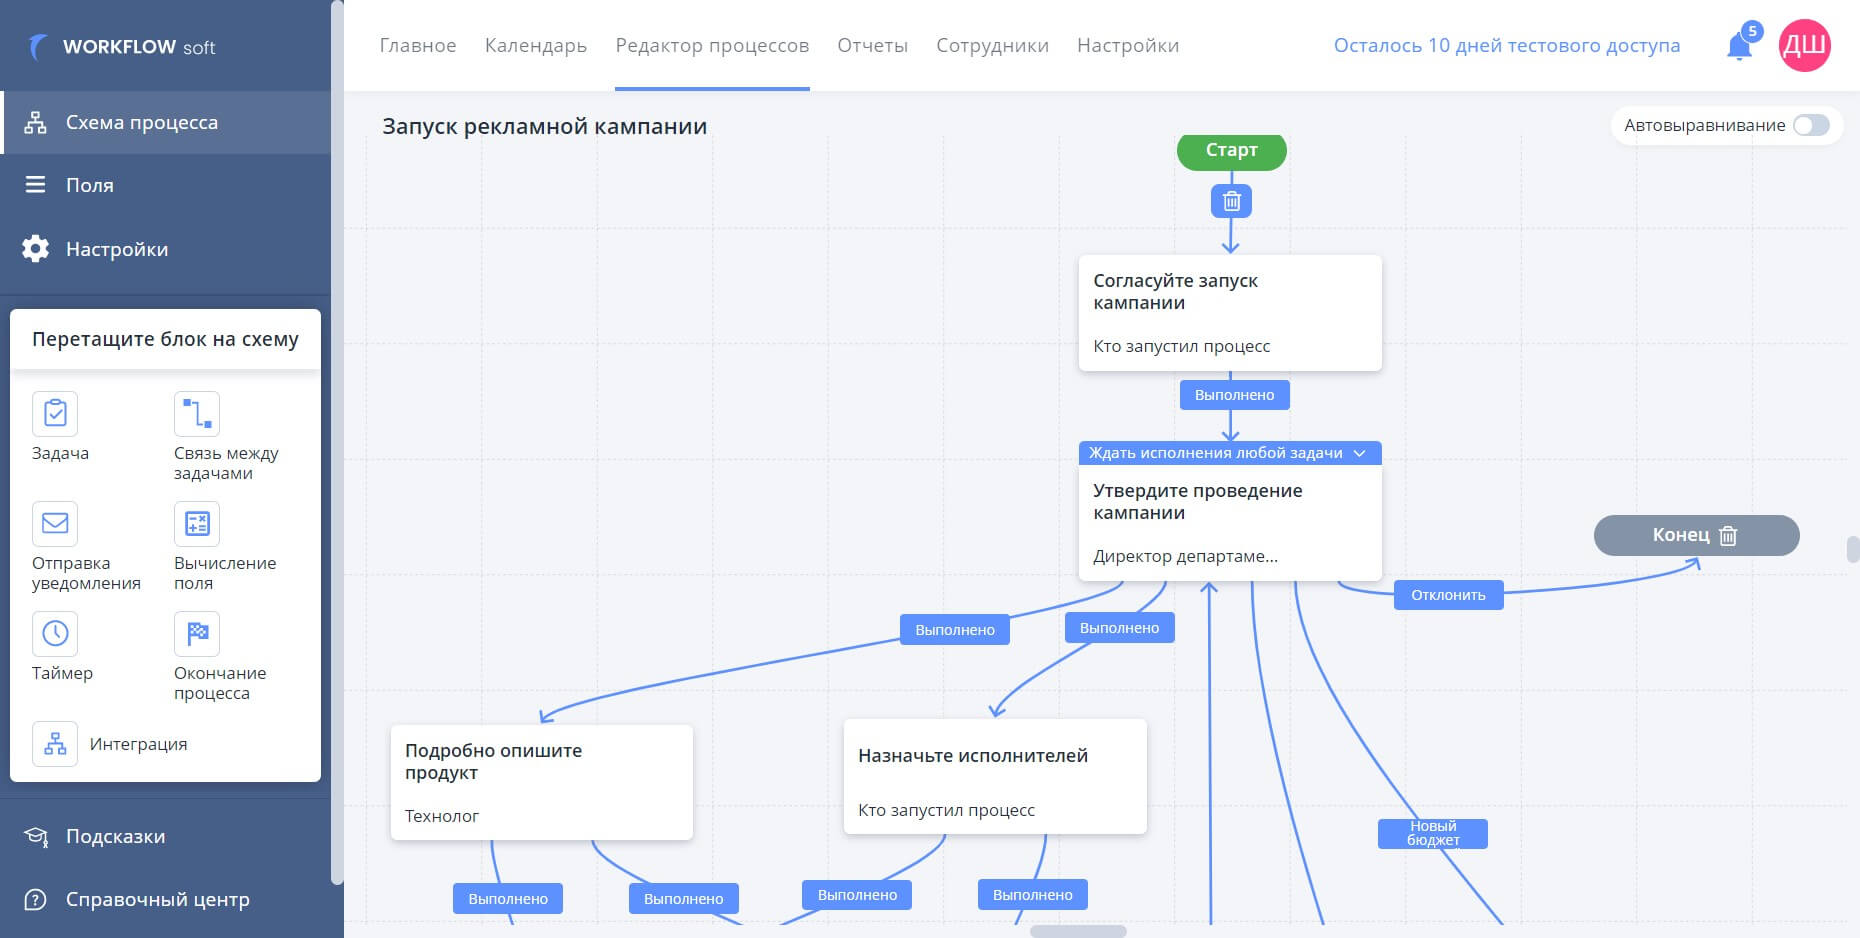Open the Сотрудники tab
This screenshot has width=1860, height=938.
point(993,45)
